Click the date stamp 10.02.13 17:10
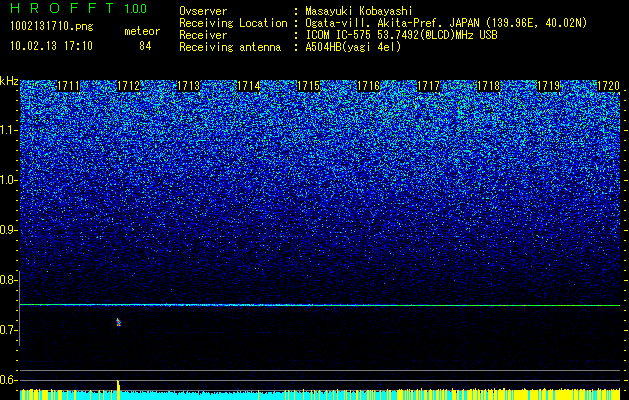The width and height of the screenshot is (629, 400). pyautogui.click(x=51, y=45)
